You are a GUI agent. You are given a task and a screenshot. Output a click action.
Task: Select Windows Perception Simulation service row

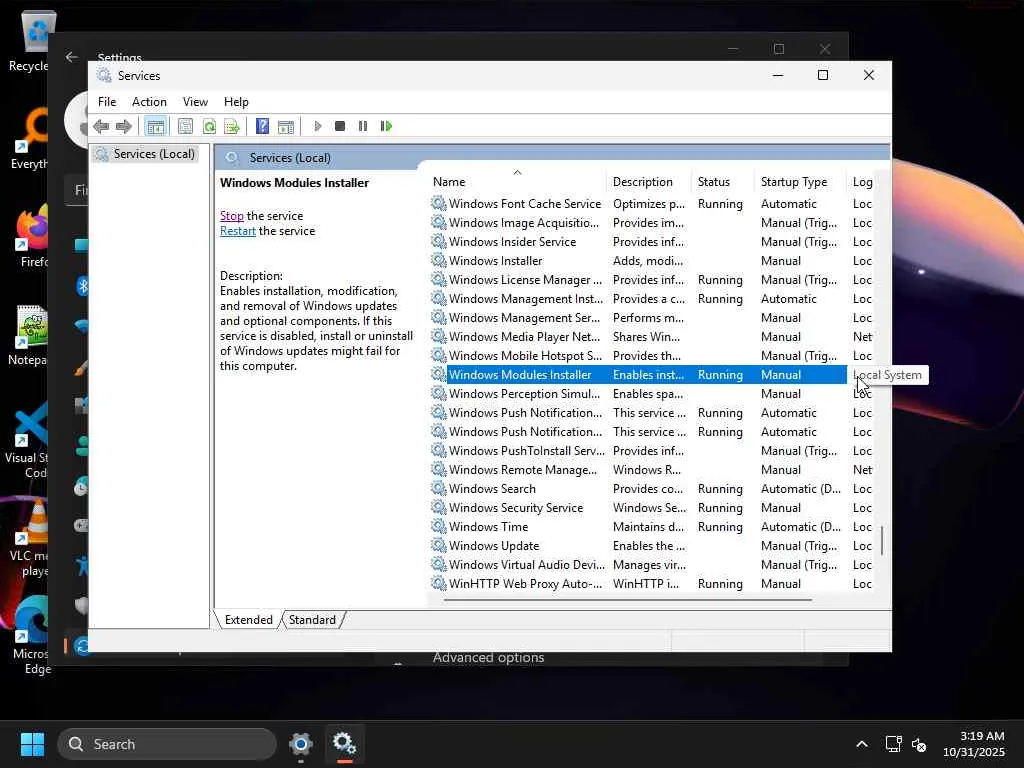(651, 394)
